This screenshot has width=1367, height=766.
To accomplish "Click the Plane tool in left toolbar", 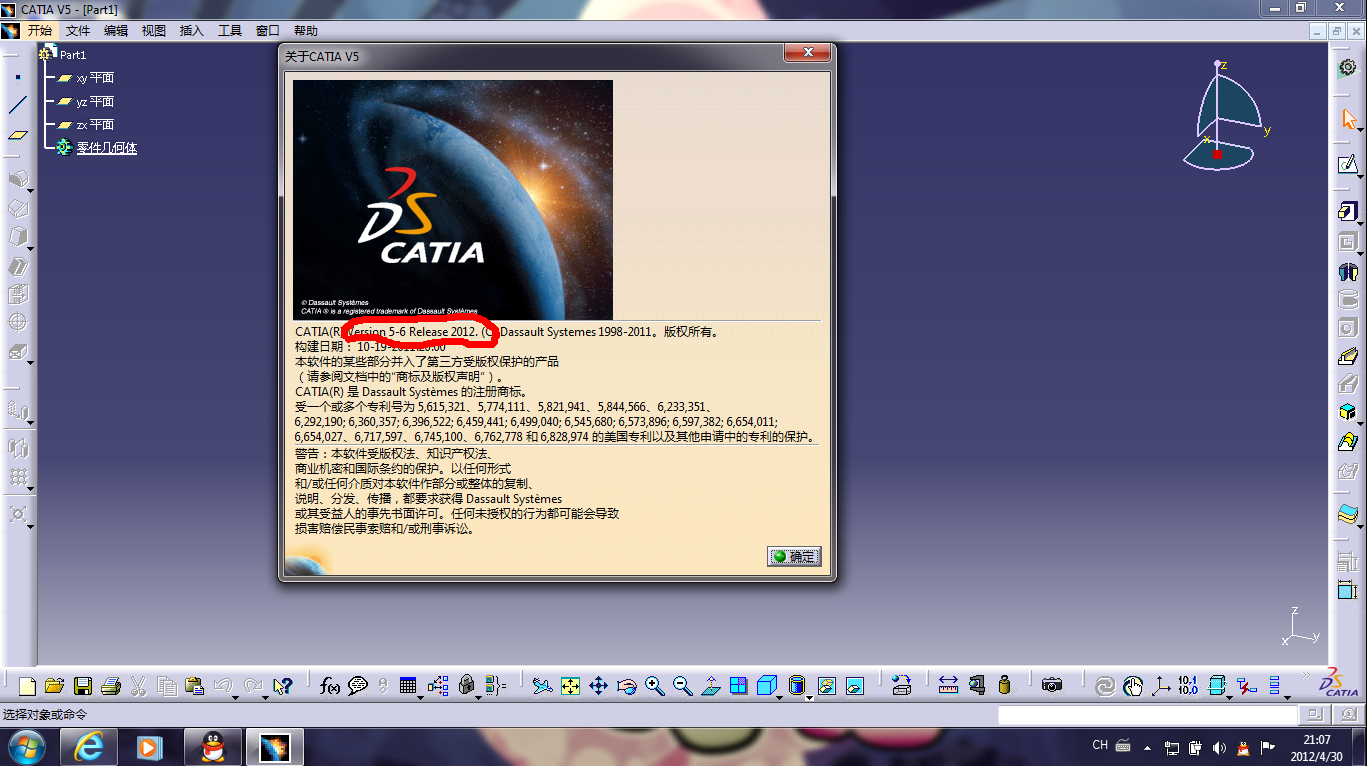I will coord(18,134).
